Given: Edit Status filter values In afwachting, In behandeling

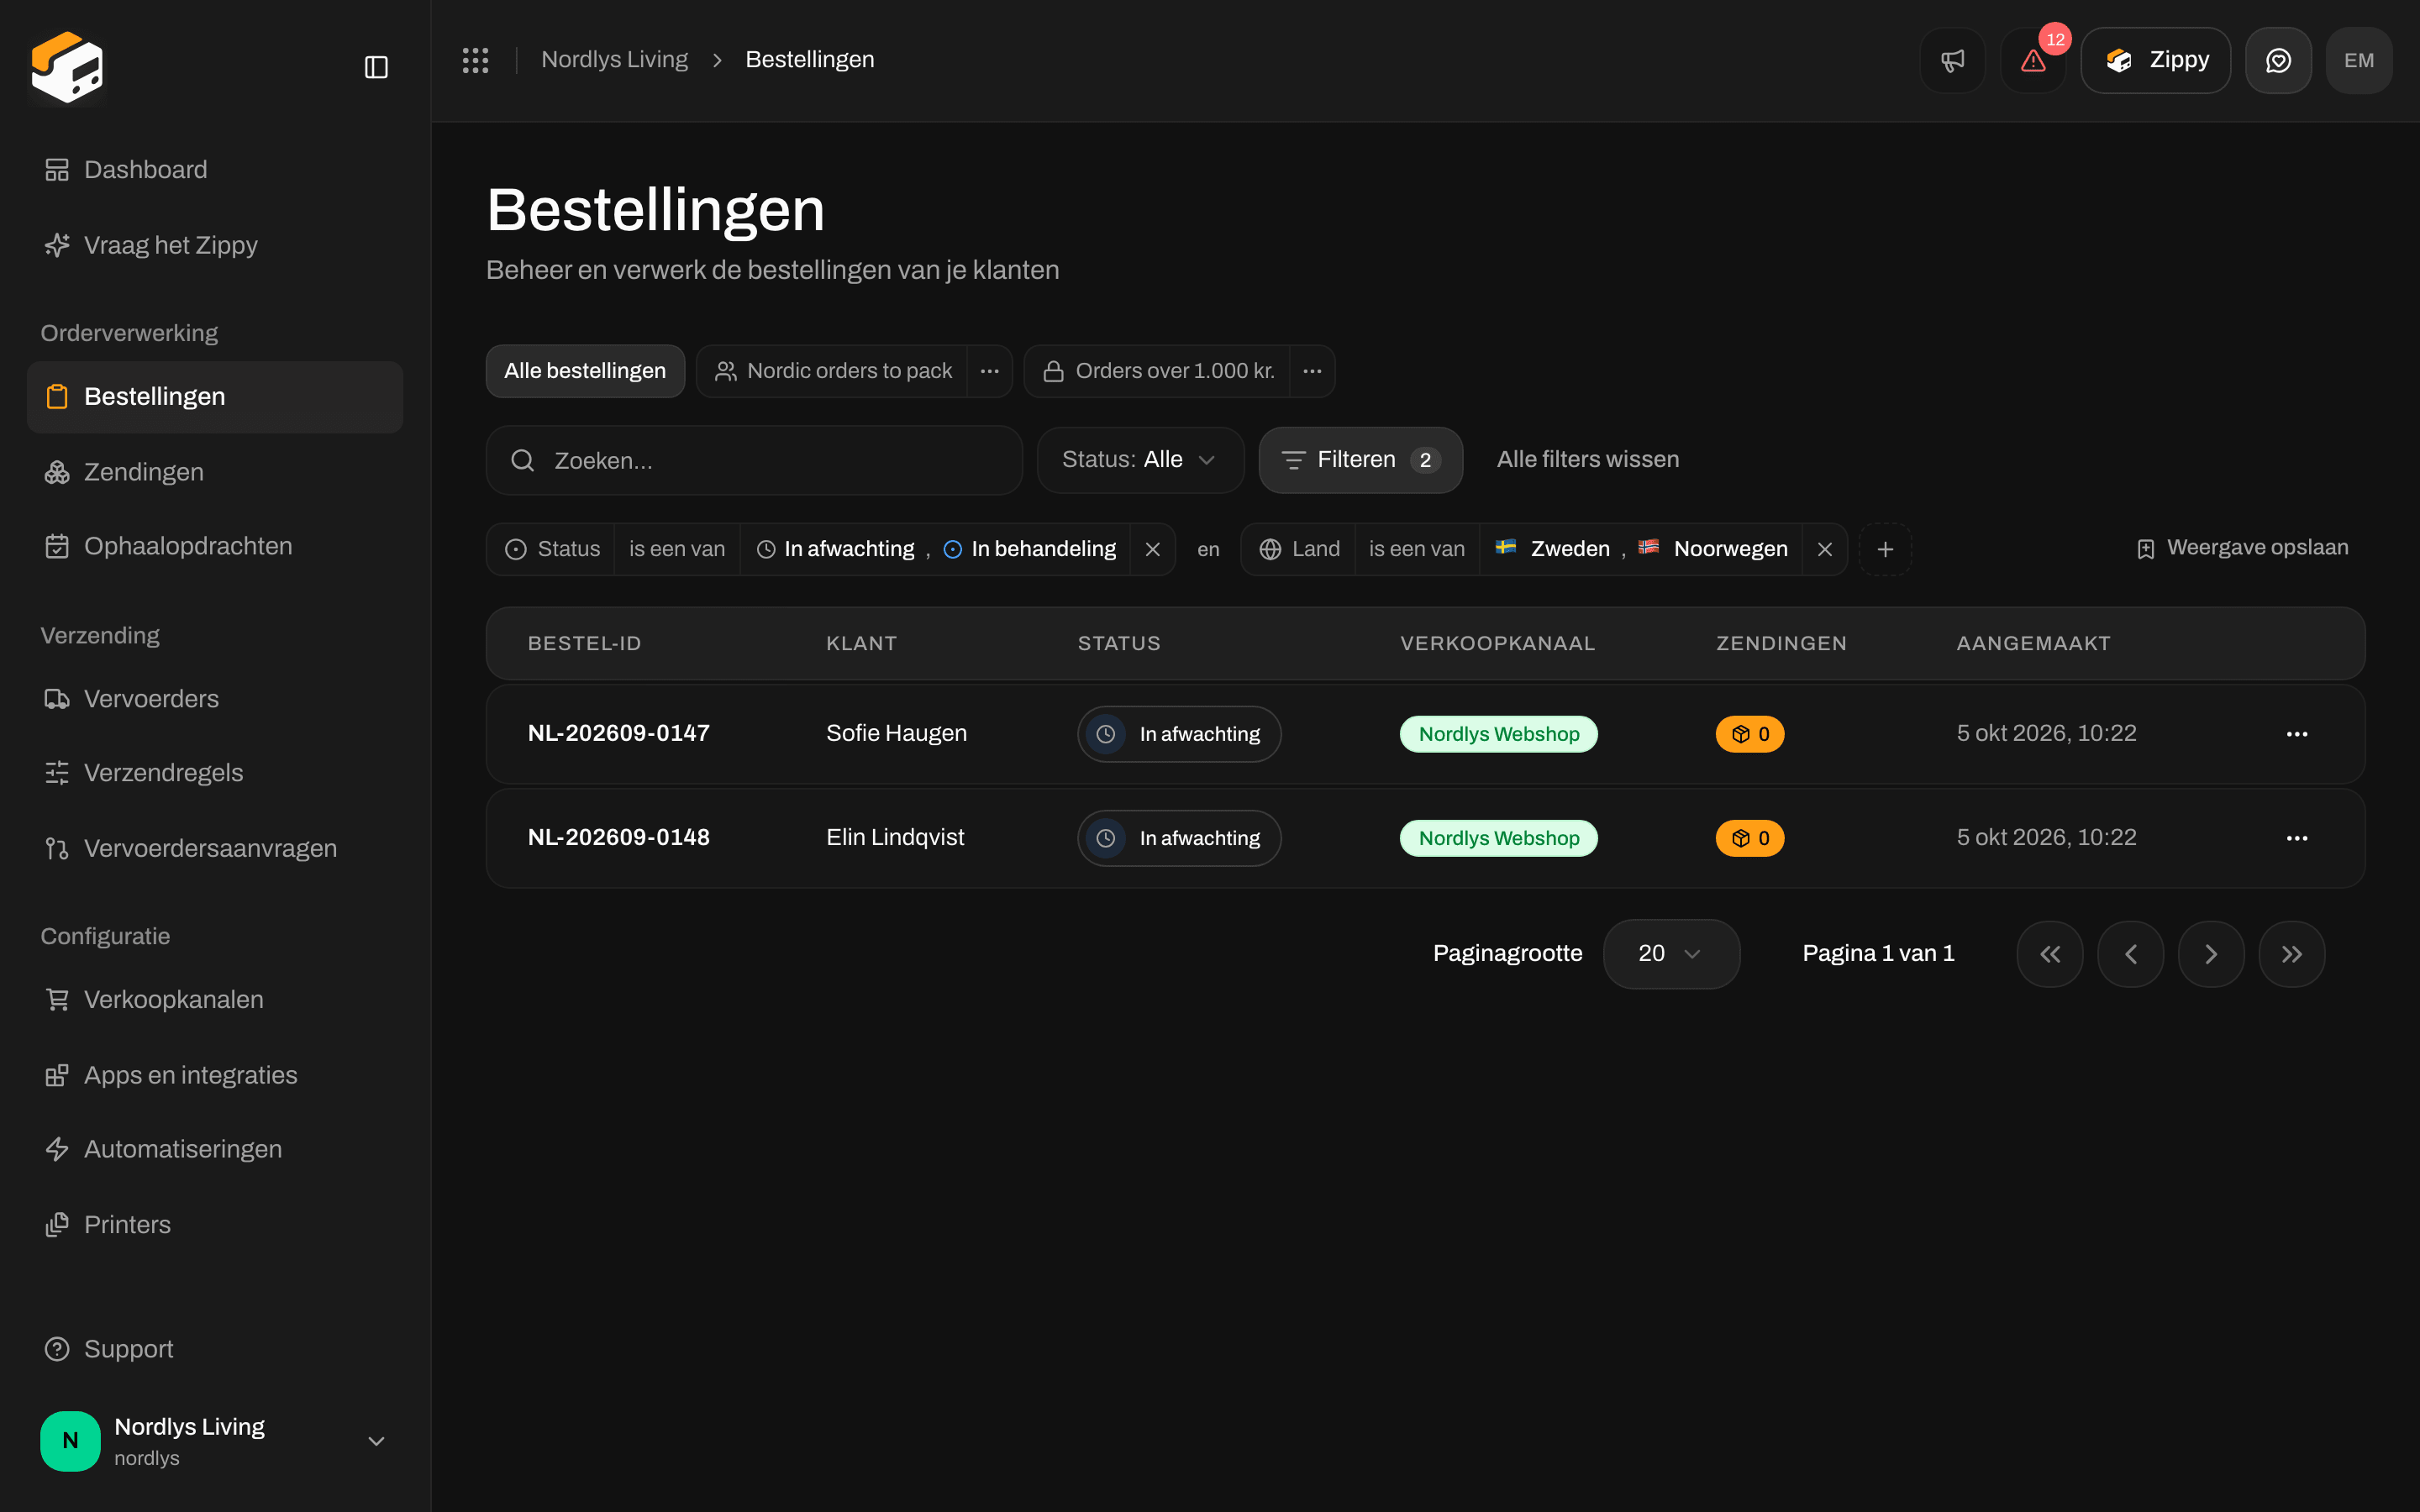Looking at the screenshot, I should click(x=935, y=549).
